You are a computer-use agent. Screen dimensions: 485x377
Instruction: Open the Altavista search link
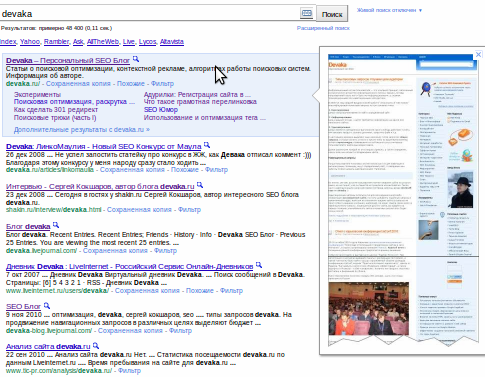point(172,42)
